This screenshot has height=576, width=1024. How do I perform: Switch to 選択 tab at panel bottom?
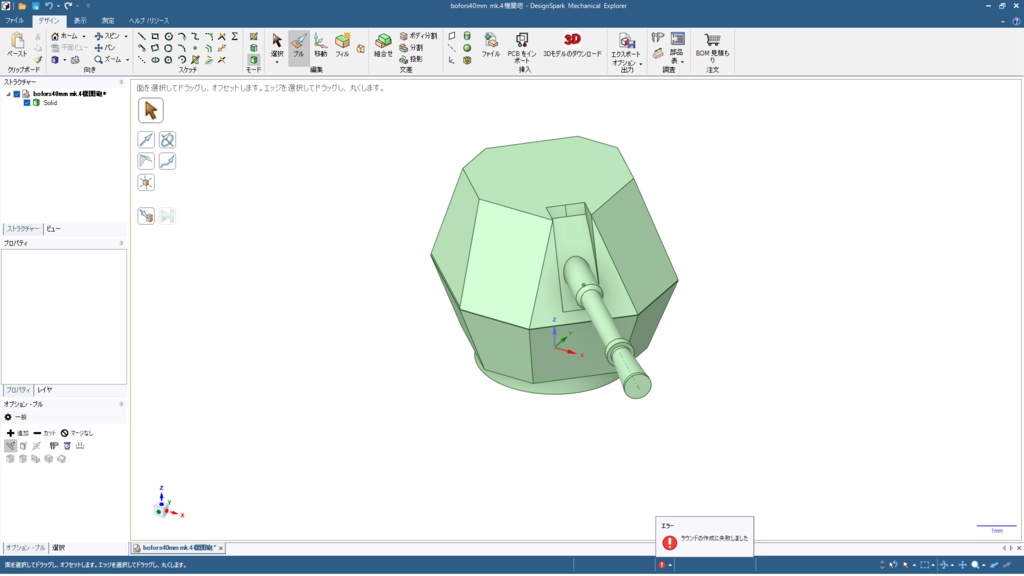[x=59, y=548]
